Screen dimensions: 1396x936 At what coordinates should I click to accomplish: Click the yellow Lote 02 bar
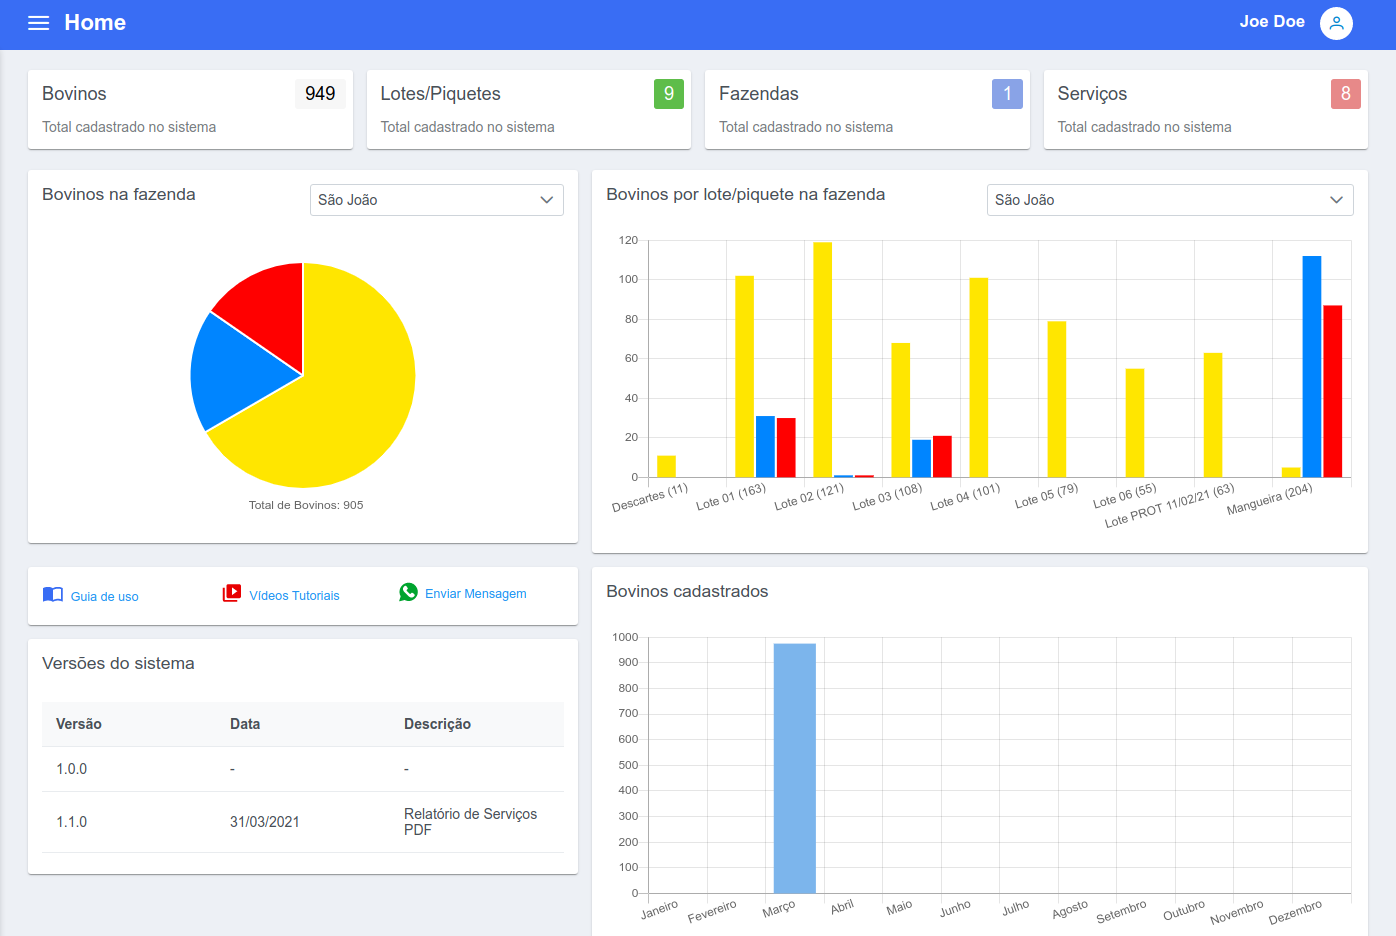pyautogui.click(x=822, y=360)
